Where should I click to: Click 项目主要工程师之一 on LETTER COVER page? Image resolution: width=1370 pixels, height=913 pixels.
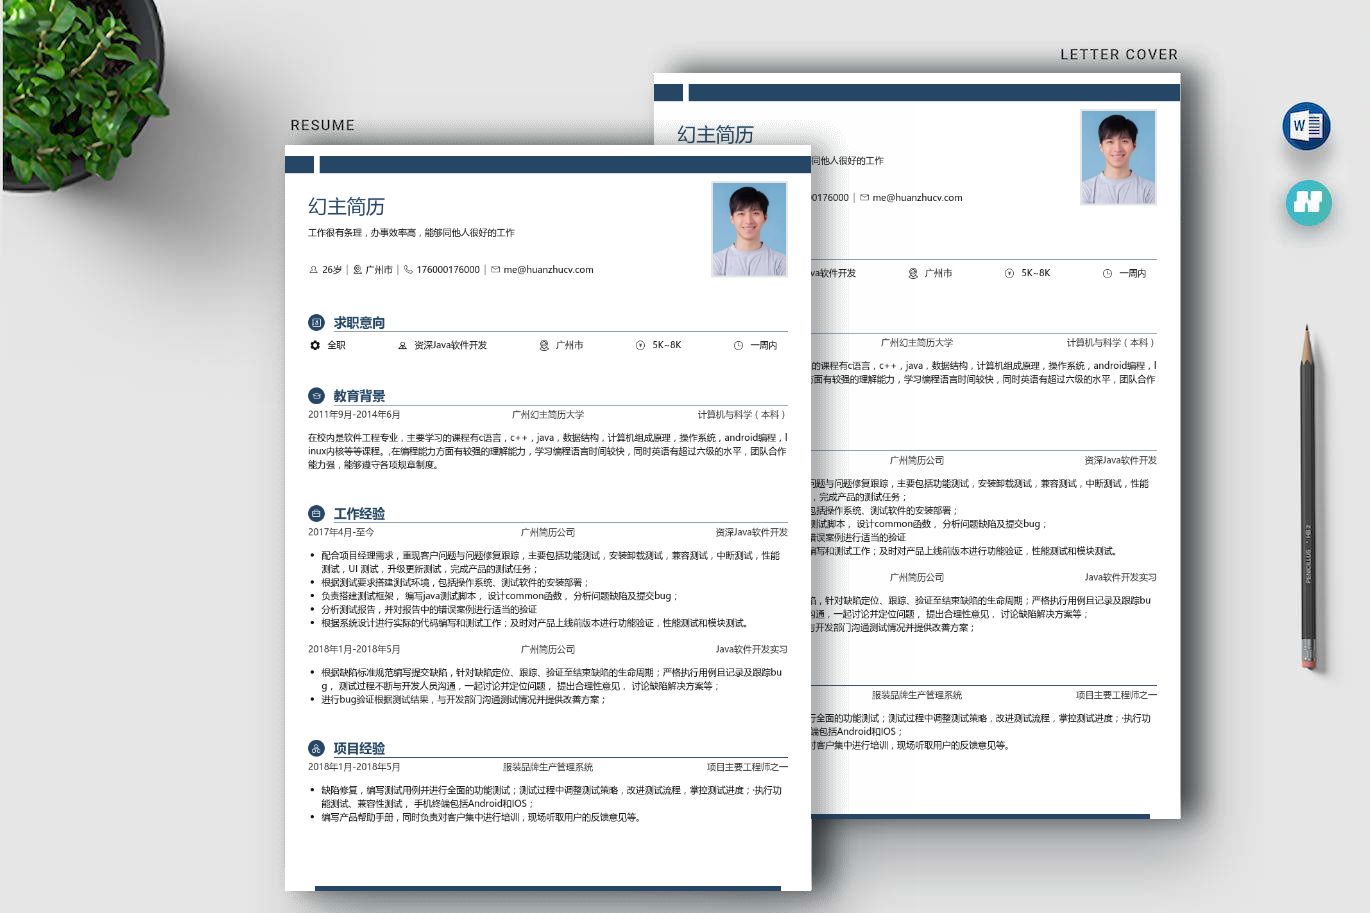click(x=1116, y=695)
